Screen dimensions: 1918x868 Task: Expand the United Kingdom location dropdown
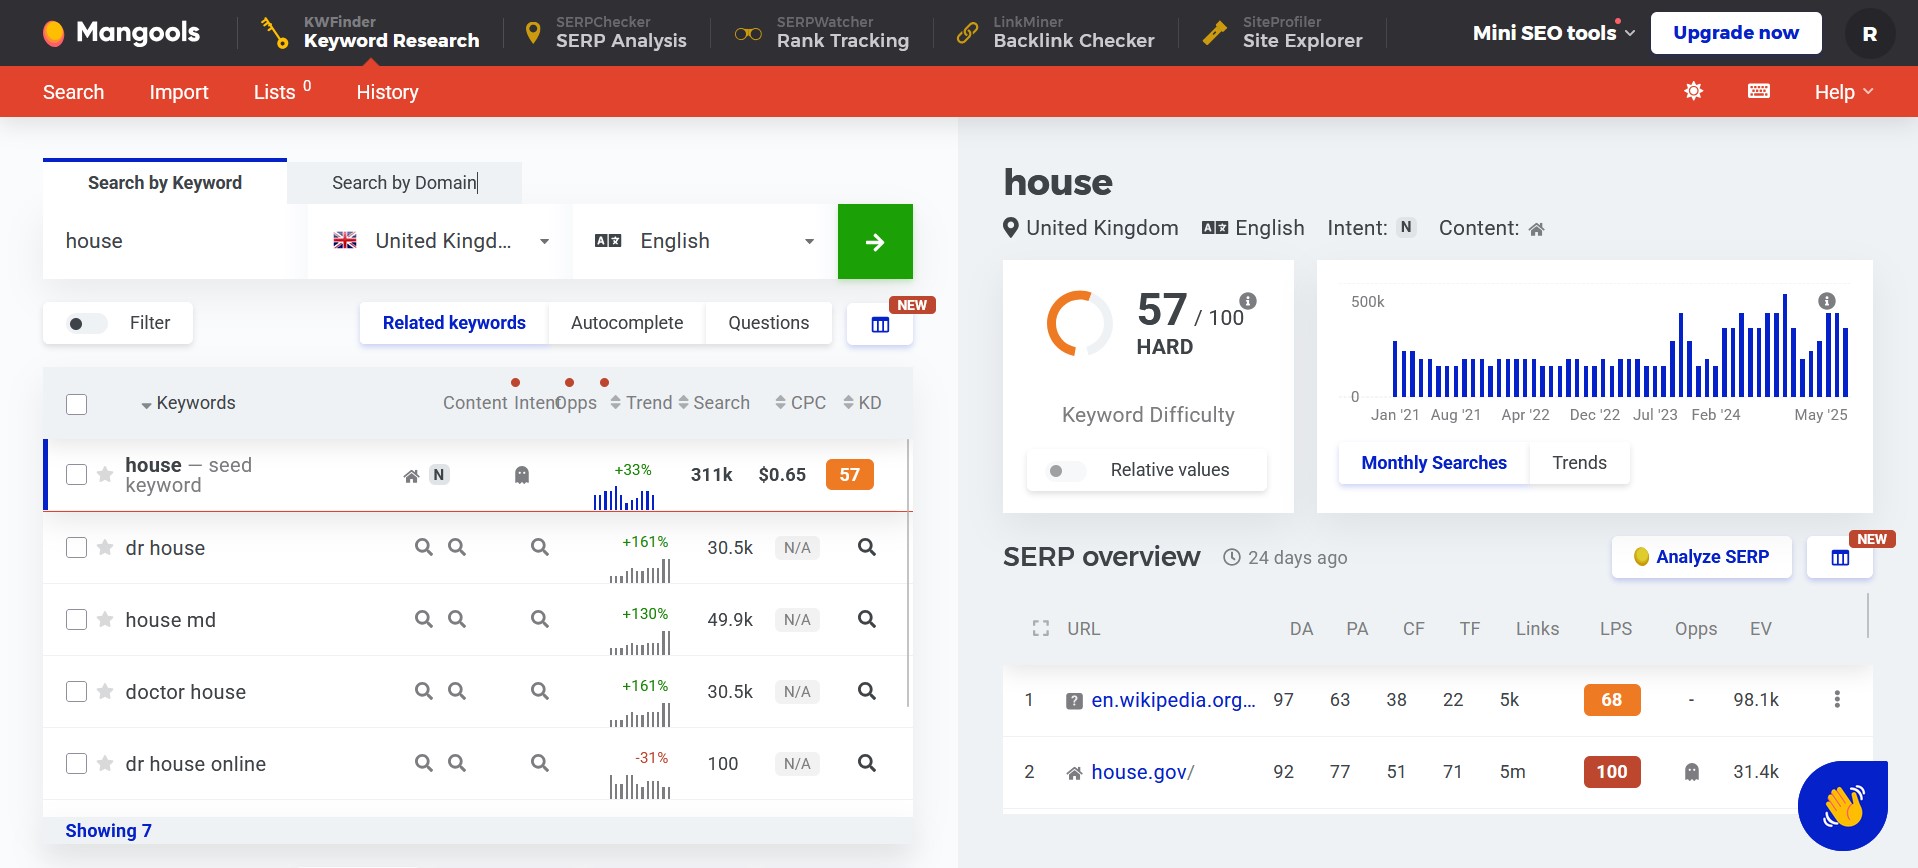pos(440,242)
